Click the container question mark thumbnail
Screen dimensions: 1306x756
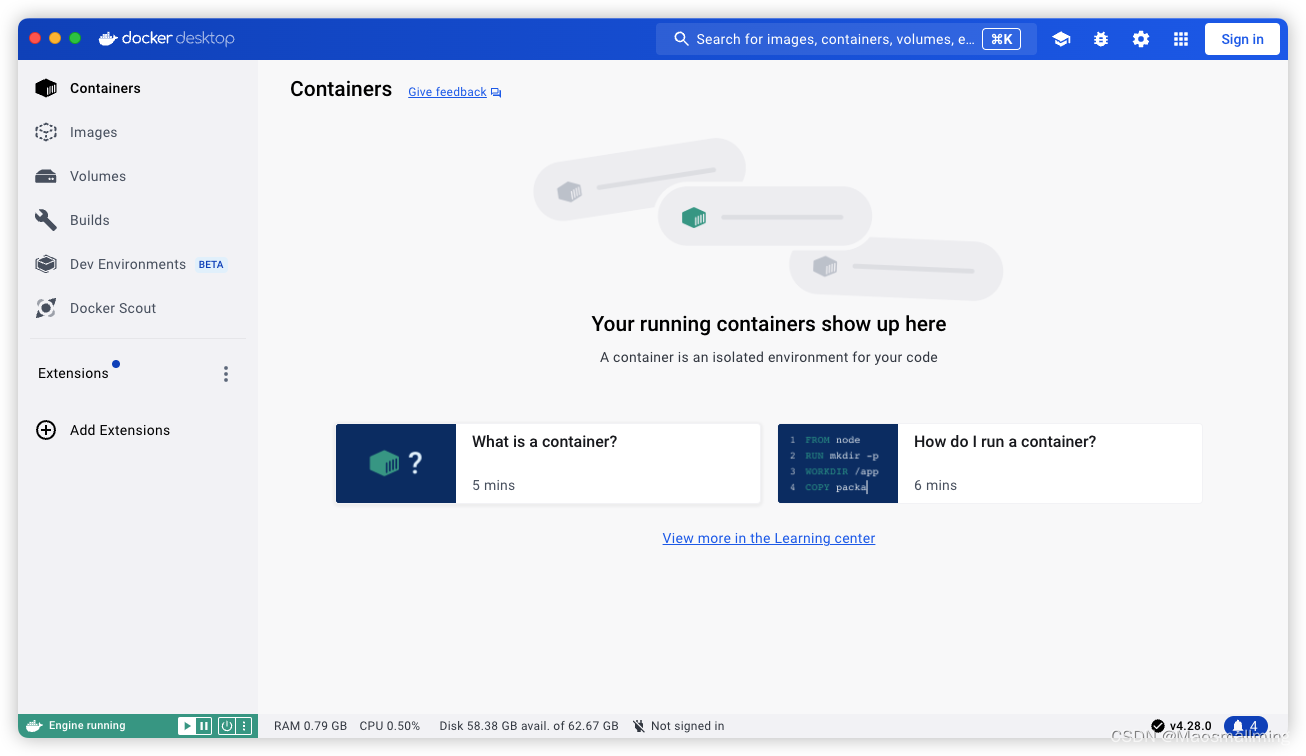tap(396, 463)
